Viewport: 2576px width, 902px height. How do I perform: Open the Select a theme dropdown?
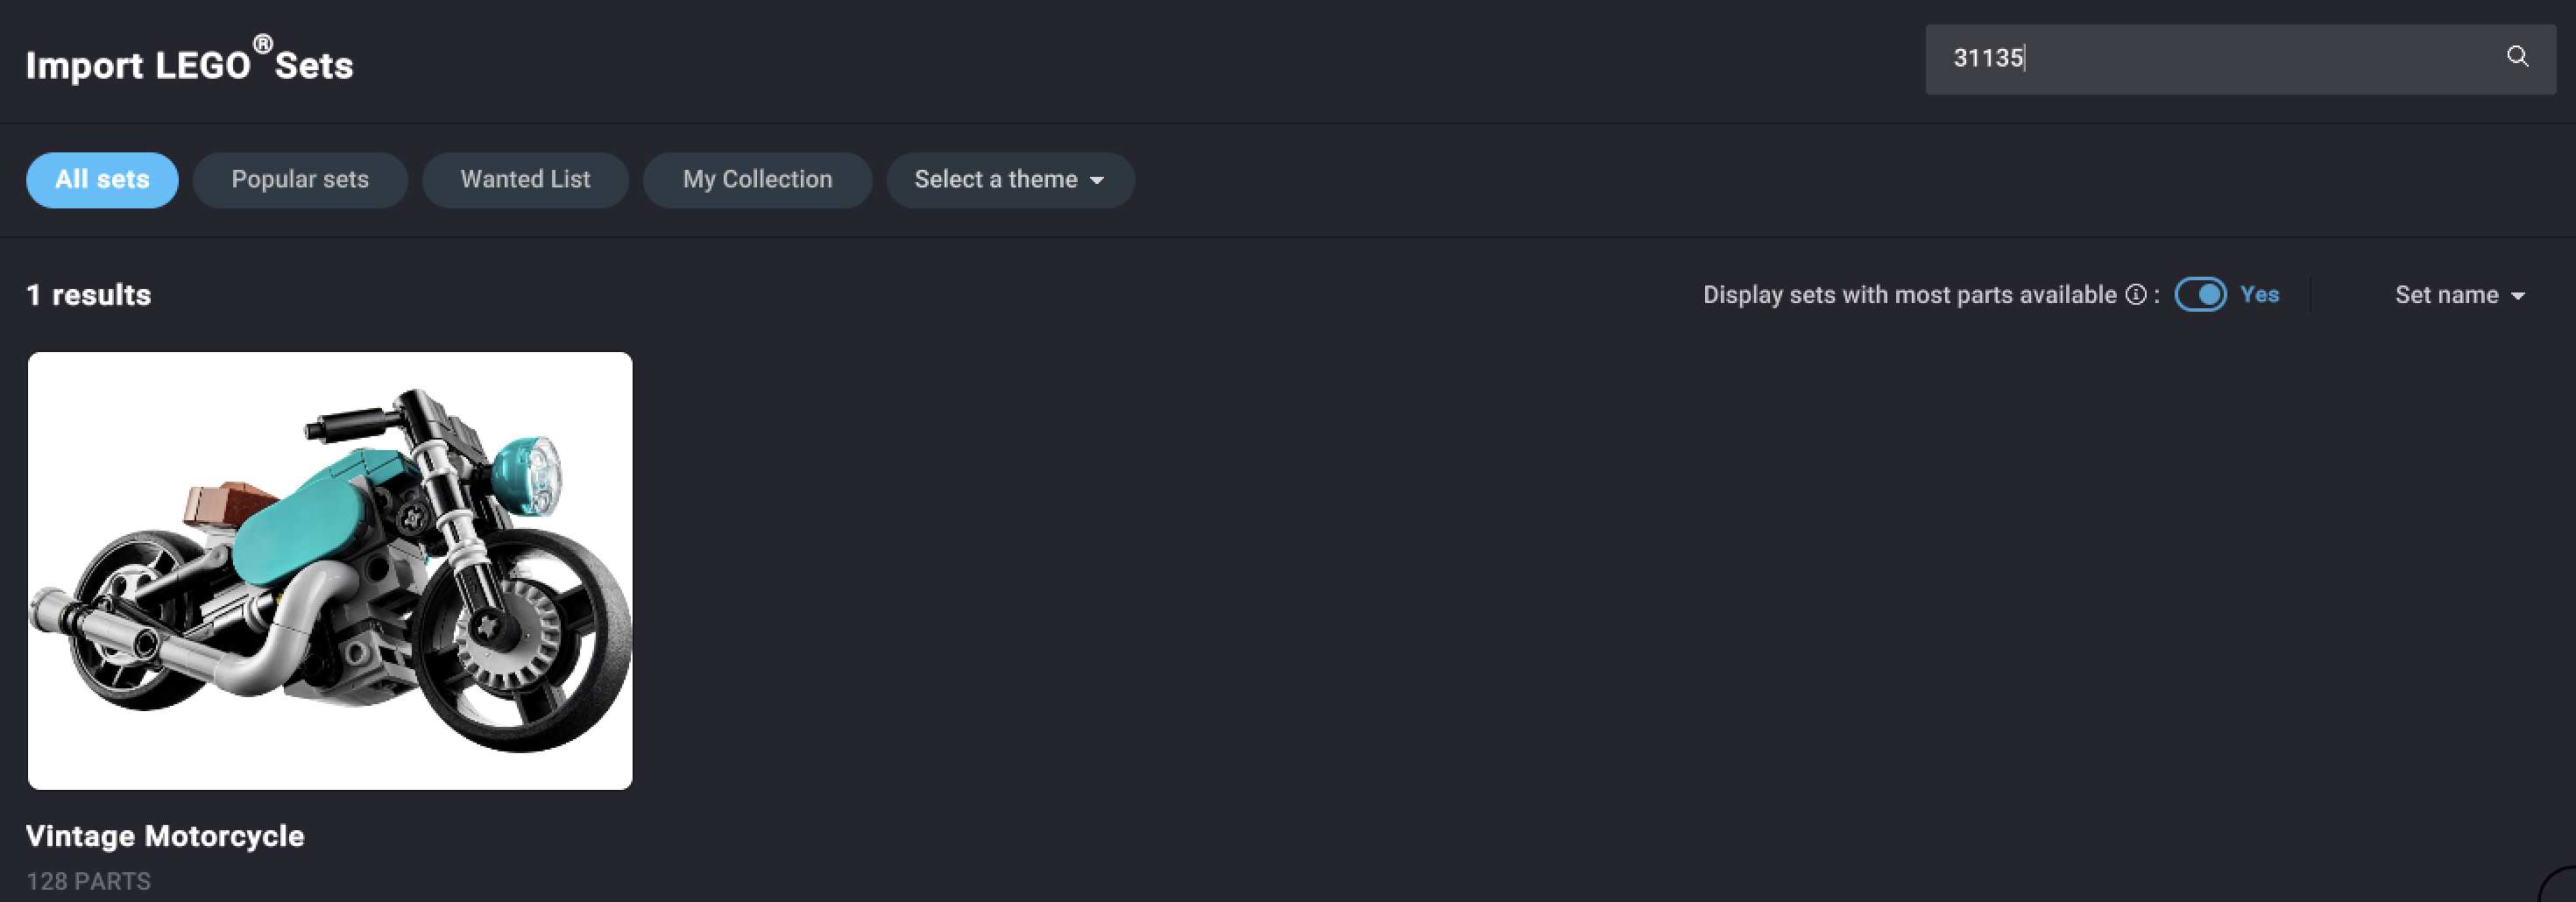coord(1009,180)
